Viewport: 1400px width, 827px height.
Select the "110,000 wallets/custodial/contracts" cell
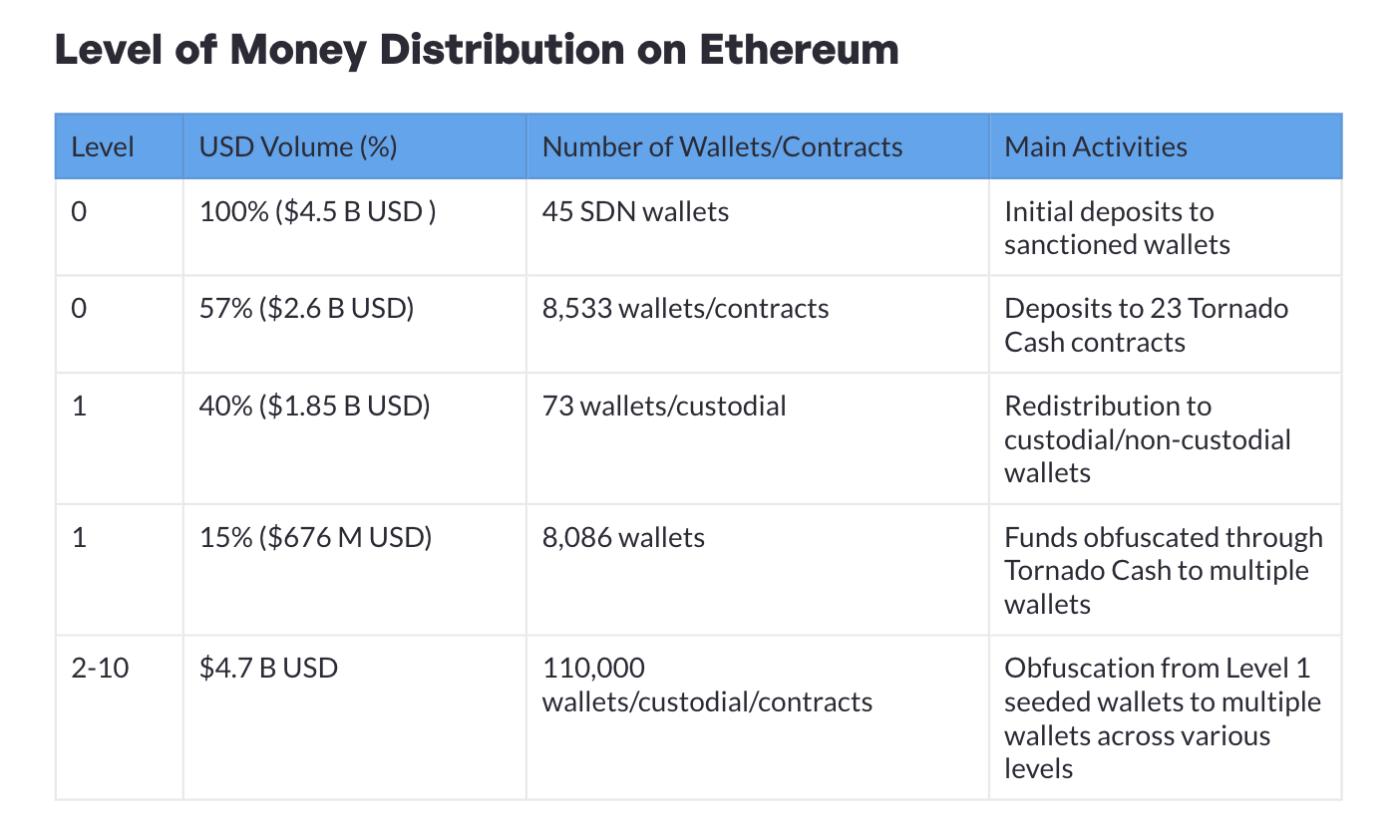point(706,684)
